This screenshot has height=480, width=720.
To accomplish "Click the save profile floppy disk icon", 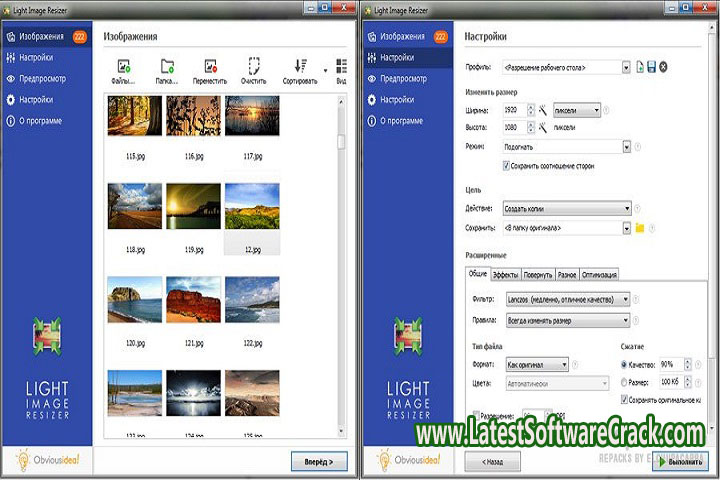I will 651,67.
